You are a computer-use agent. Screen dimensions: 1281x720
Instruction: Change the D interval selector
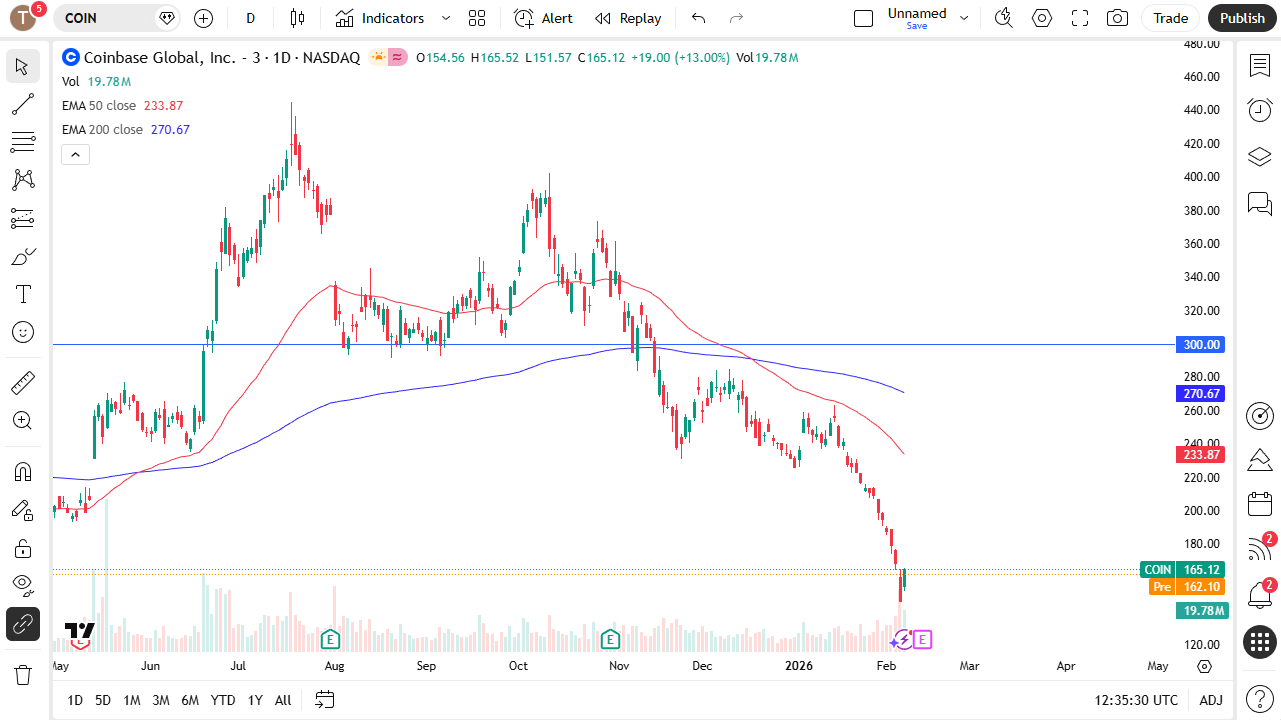(250, 18)
